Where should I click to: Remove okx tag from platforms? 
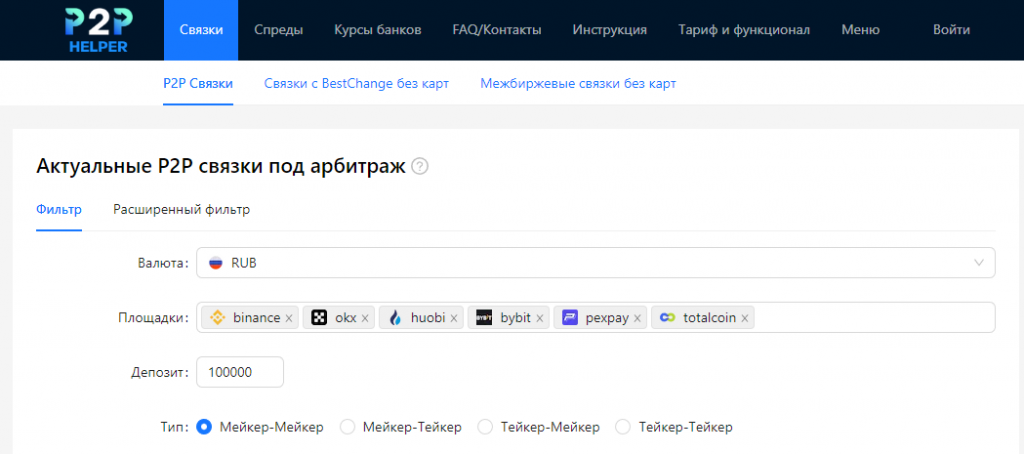(365, 318)
